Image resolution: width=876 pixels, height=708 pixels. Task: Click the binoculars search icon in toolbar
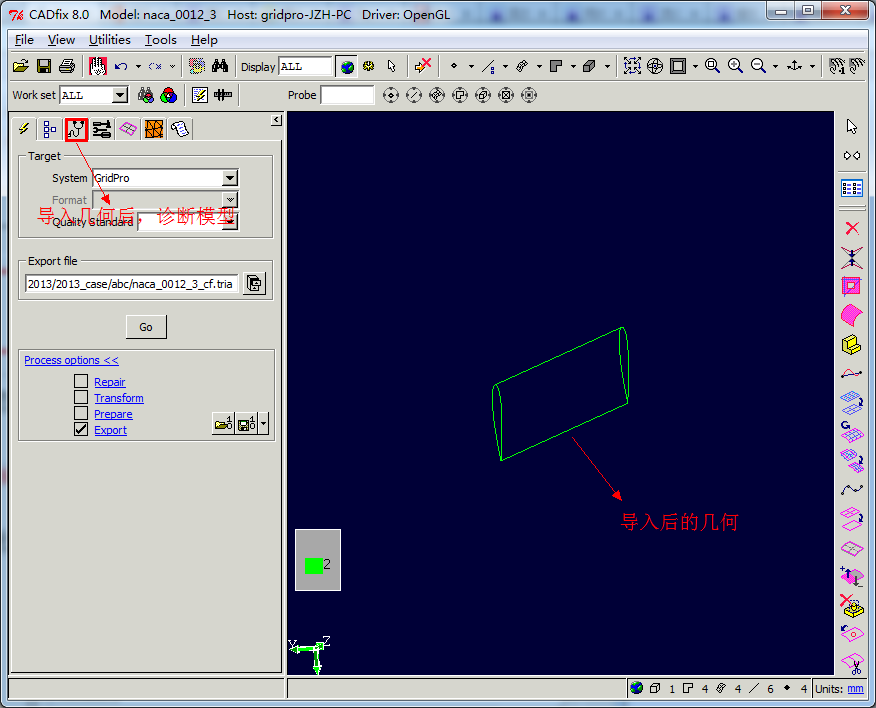(x=221, y=66)
